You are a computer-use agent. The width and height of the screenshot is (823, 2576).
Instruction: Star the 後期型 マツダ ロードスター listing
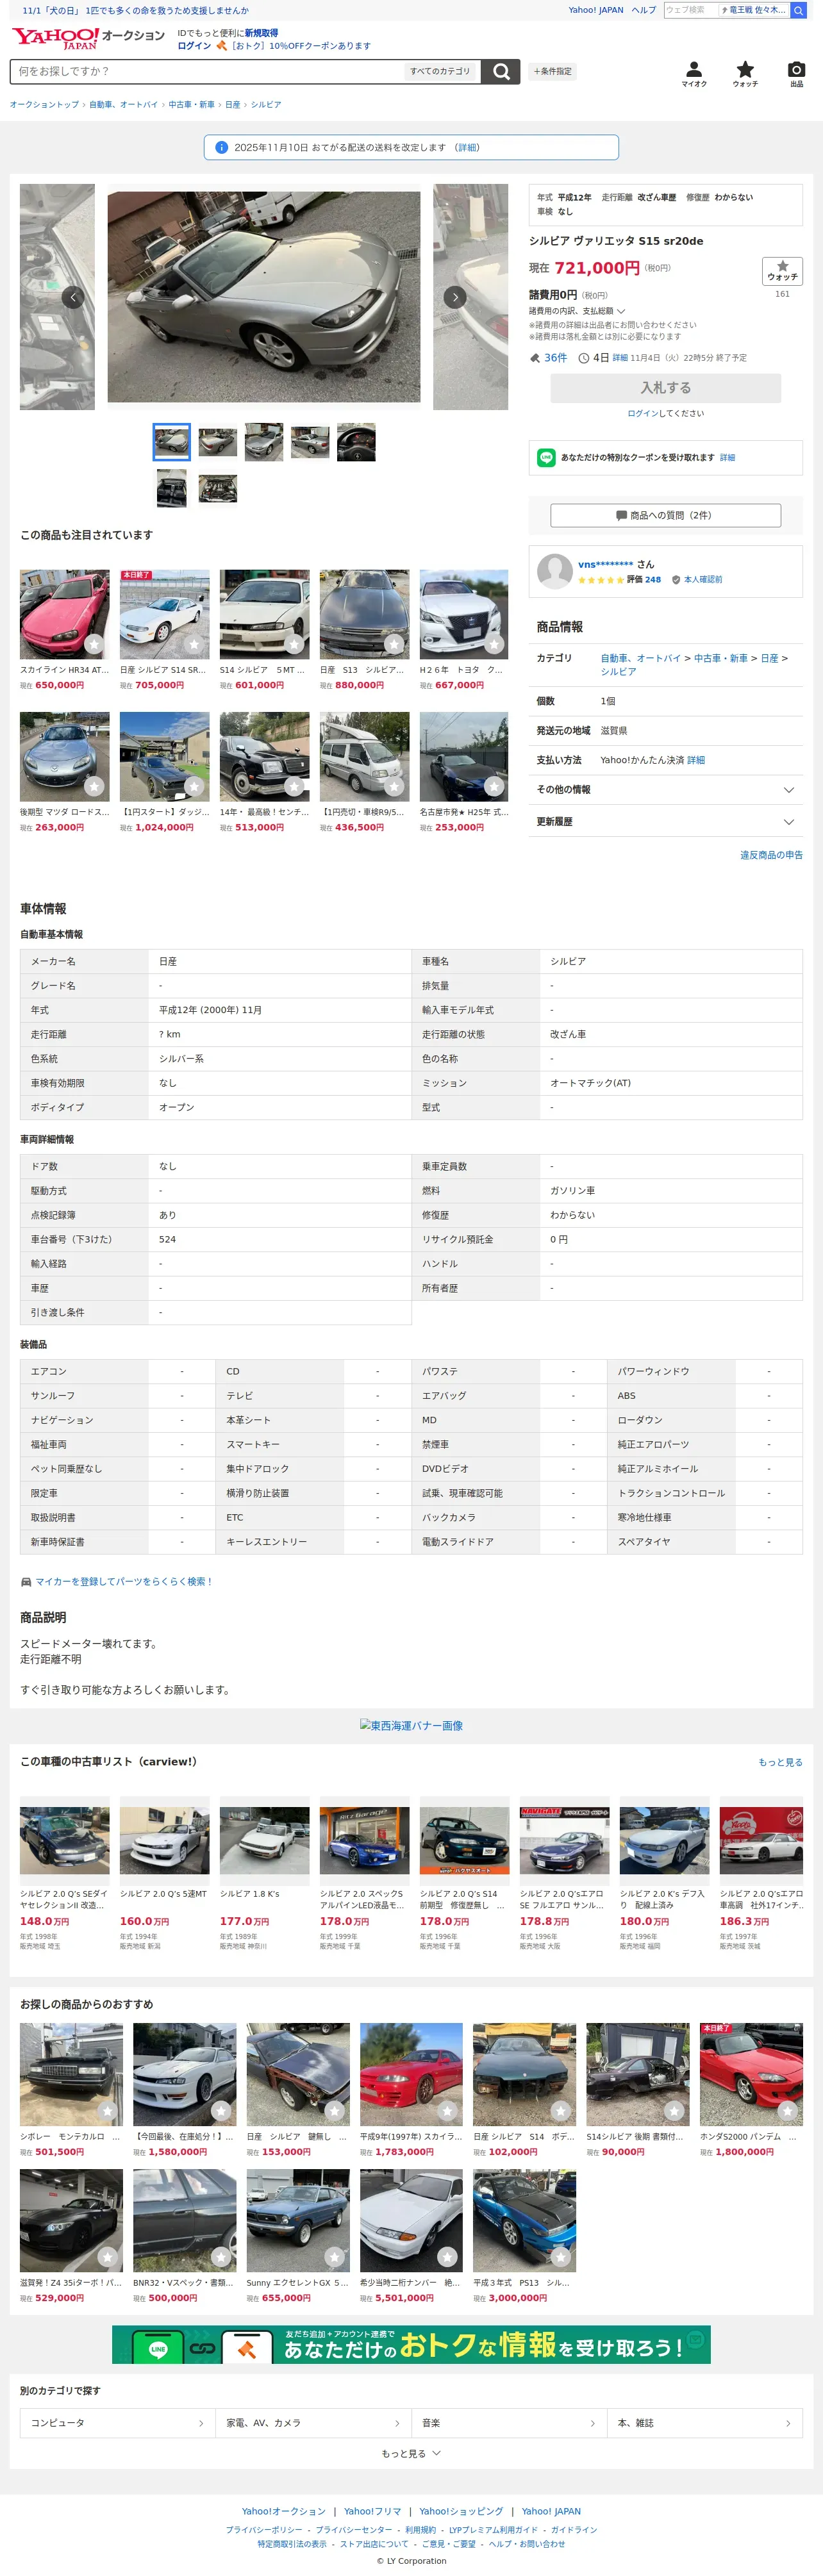[94, 786]
